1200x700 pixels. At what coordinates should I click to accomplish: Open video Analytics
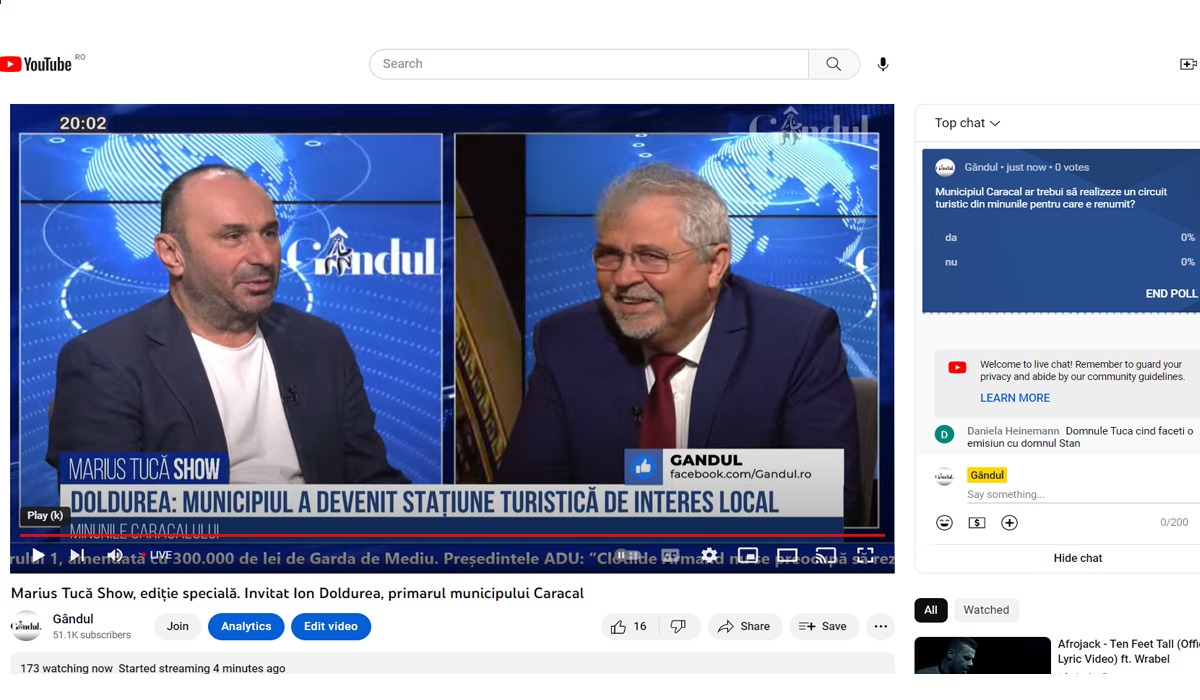[246, 627]
